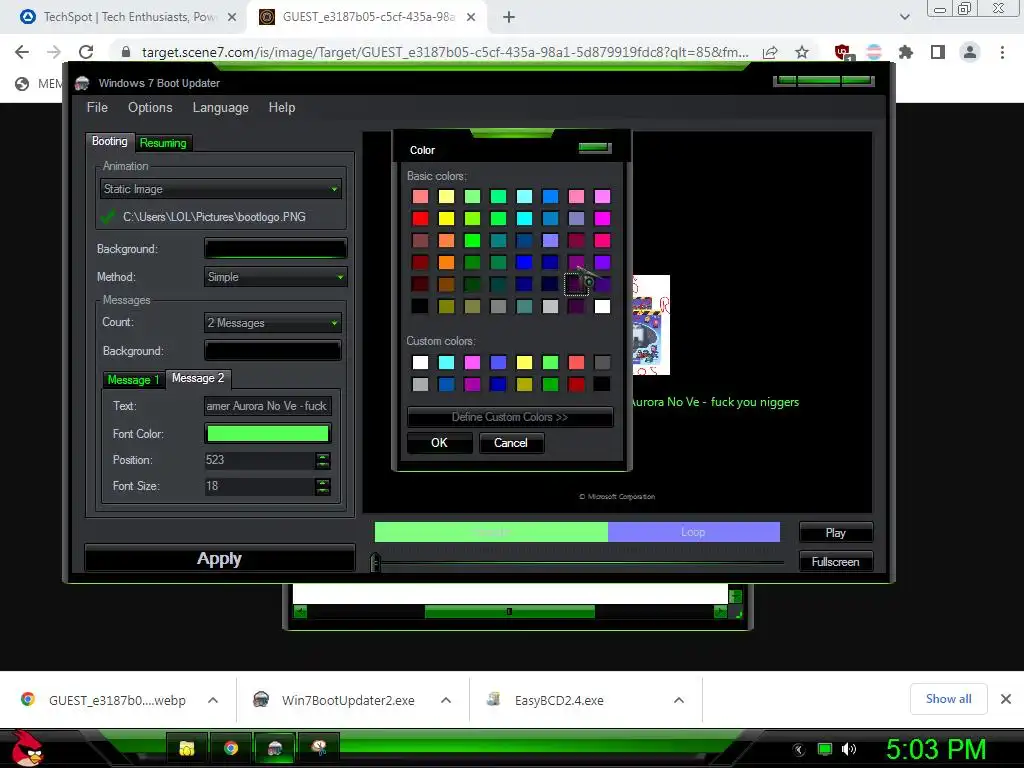Viewport: 1024px width, 768px height.
Task: Expand options for the GUEST webp download
Action: [x=213, y=700]
